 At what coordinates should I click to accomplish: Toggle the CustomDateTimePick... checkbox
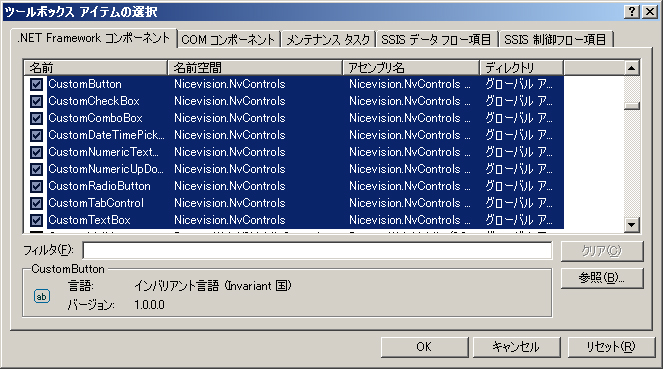pyautogui.click(x=36, y=135)
